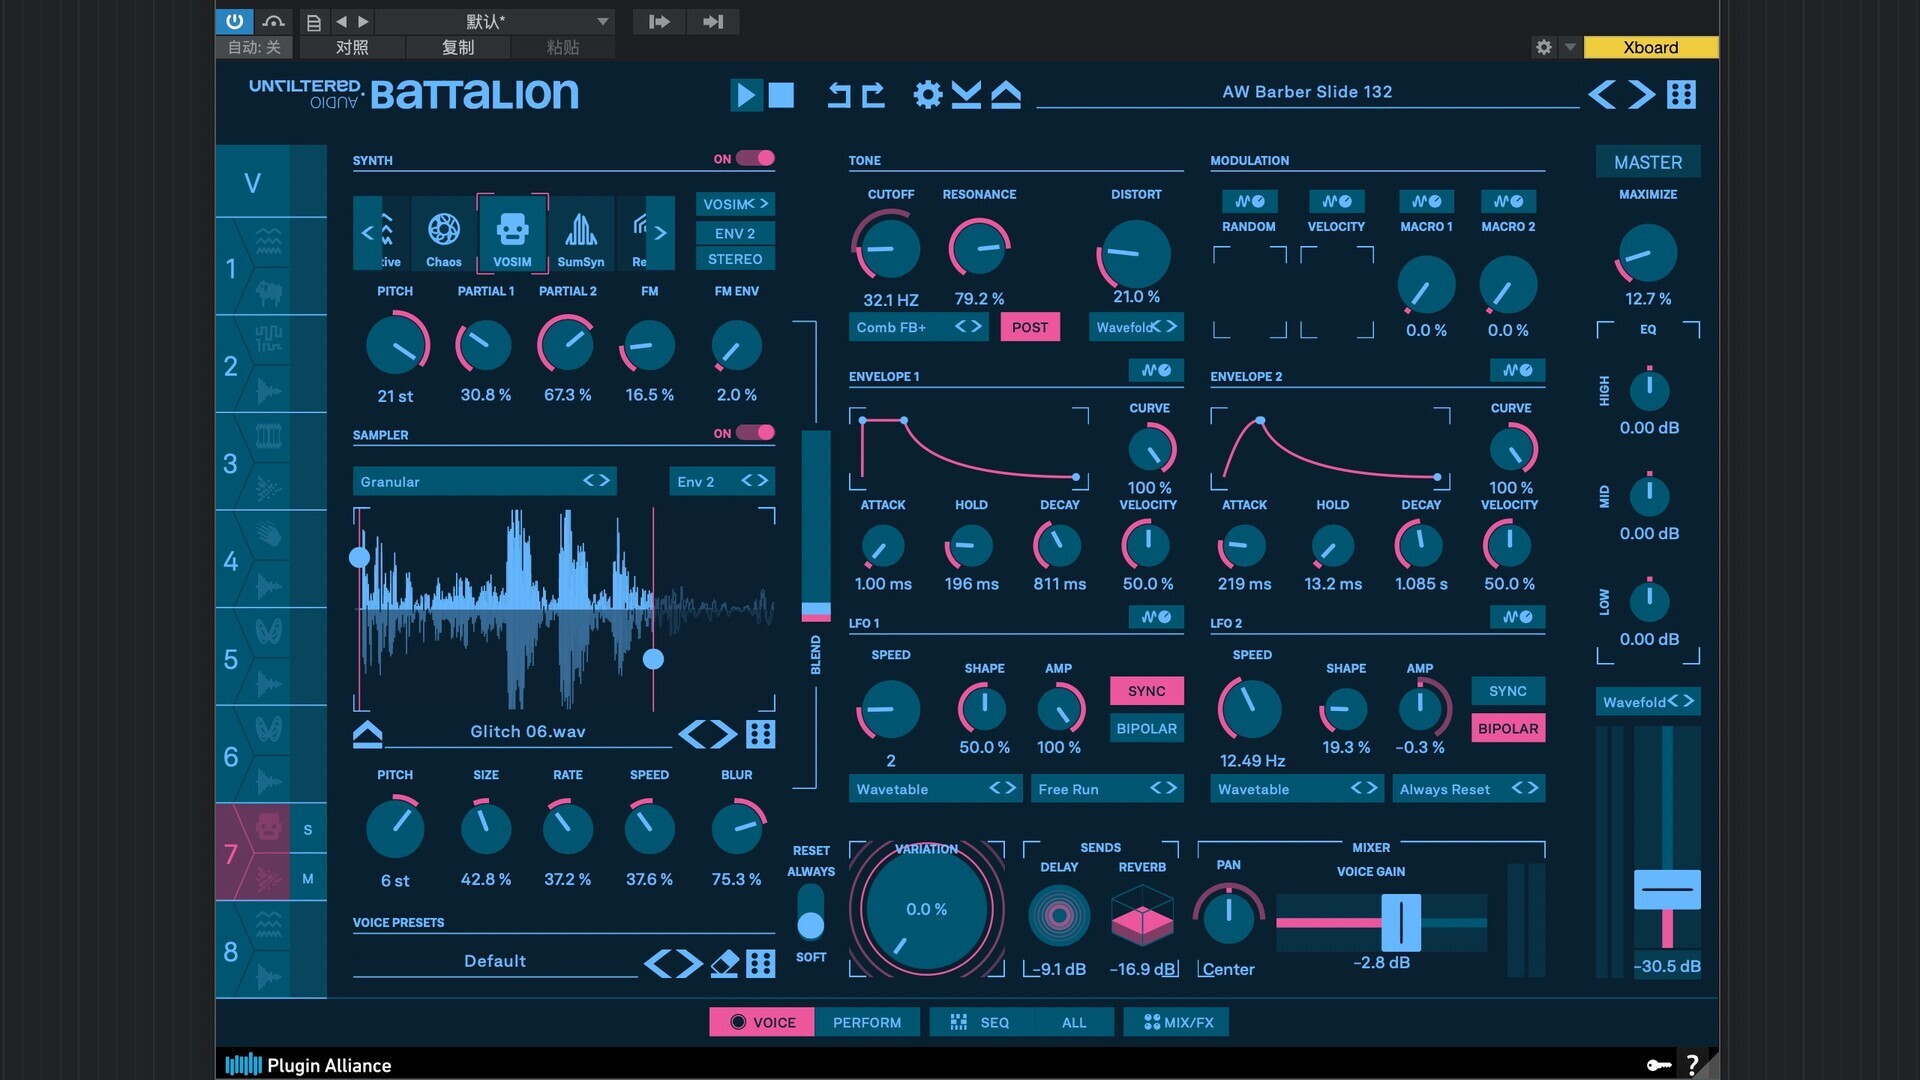The image size is (1920, 1080).
Task: Open the Granular sampler mode selector
Action: pyautogui.click(x=484, y=481)
